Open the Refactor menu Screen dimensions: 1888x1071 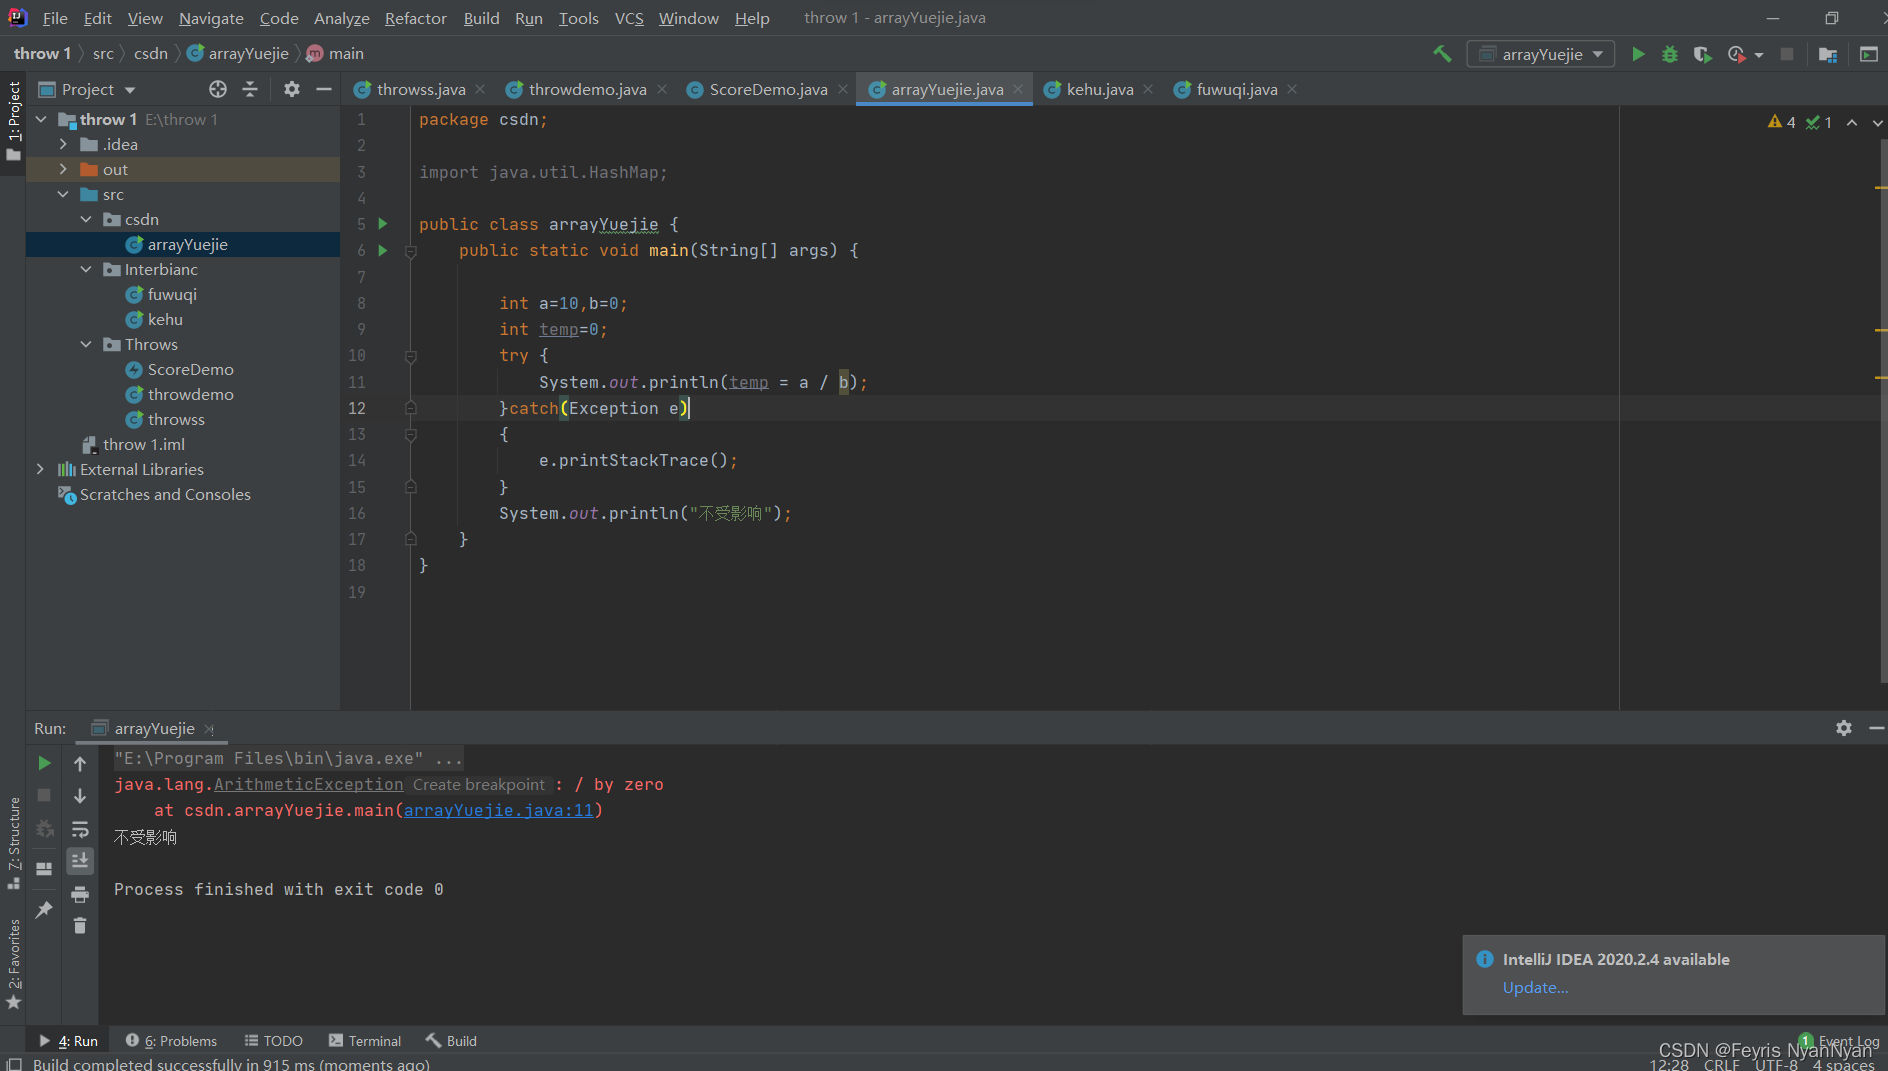(x=415, y=18)
